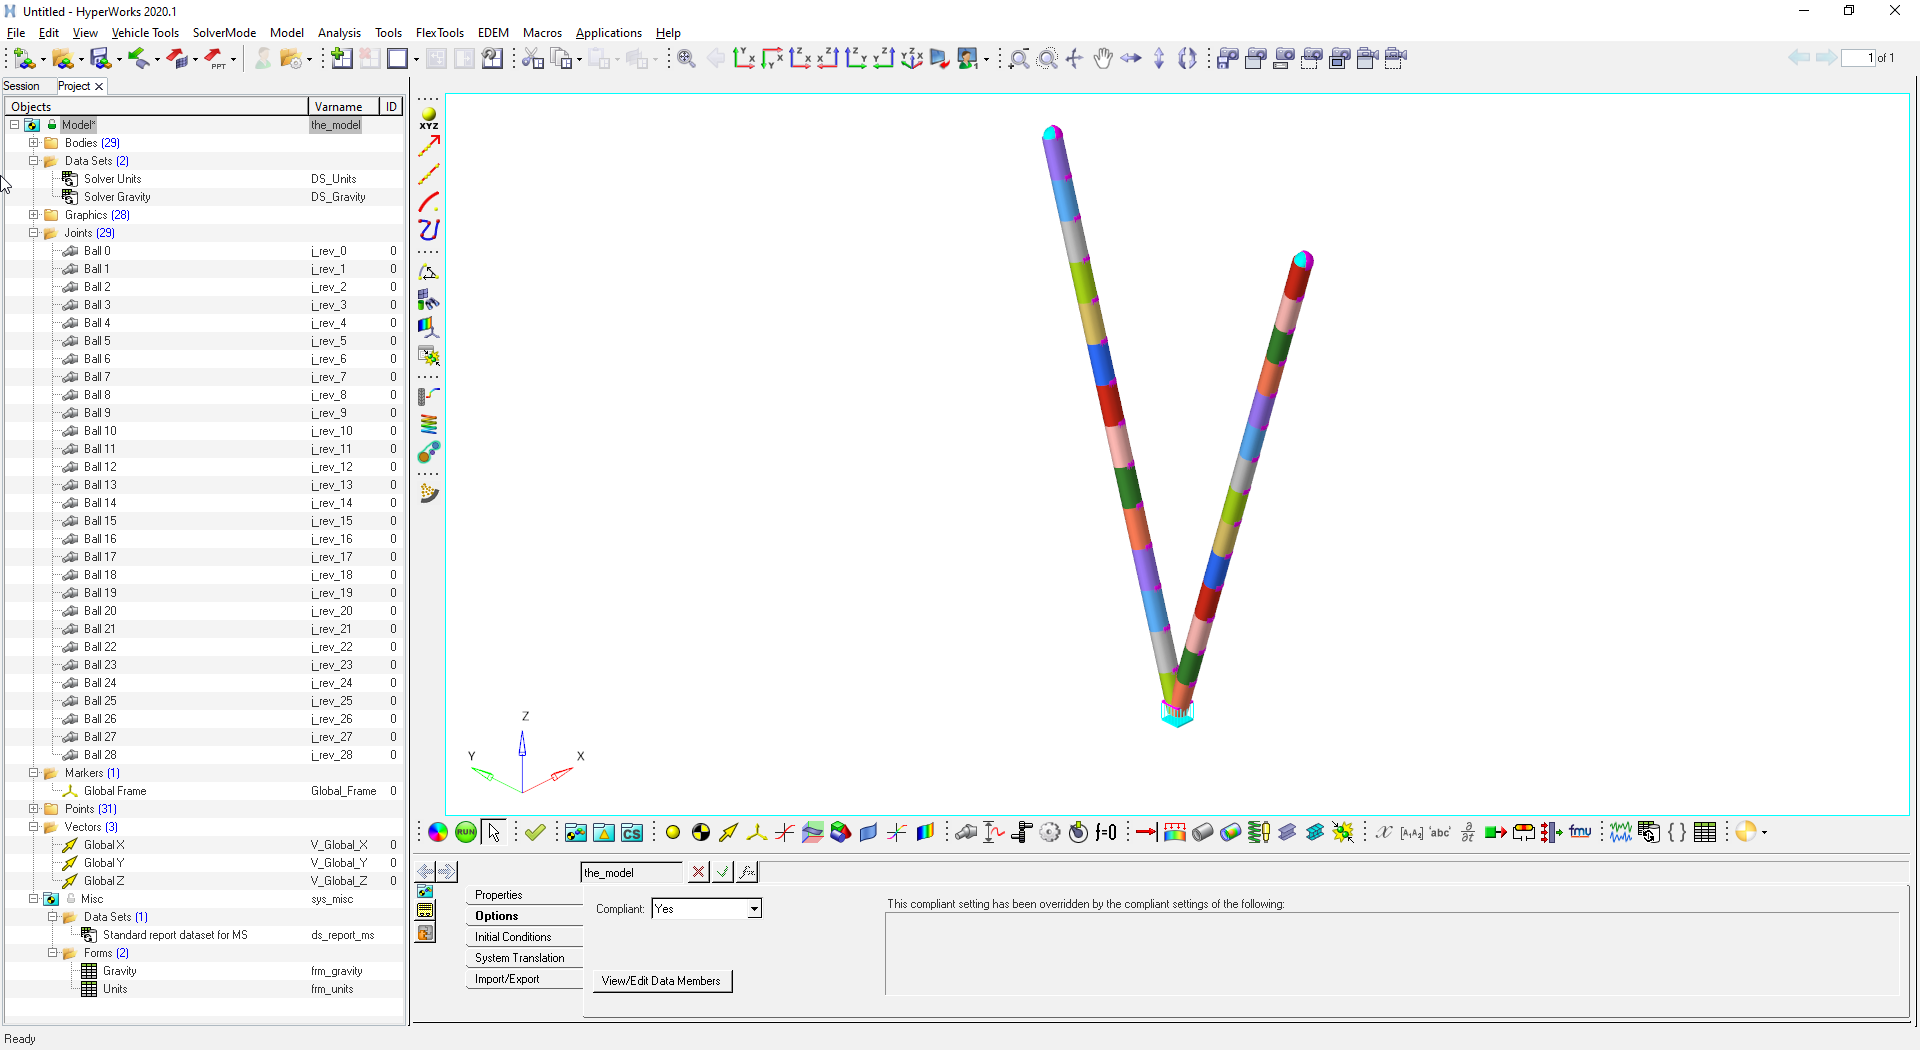
Task: Open the Compliant dropdown
Action: click(754, 909)
